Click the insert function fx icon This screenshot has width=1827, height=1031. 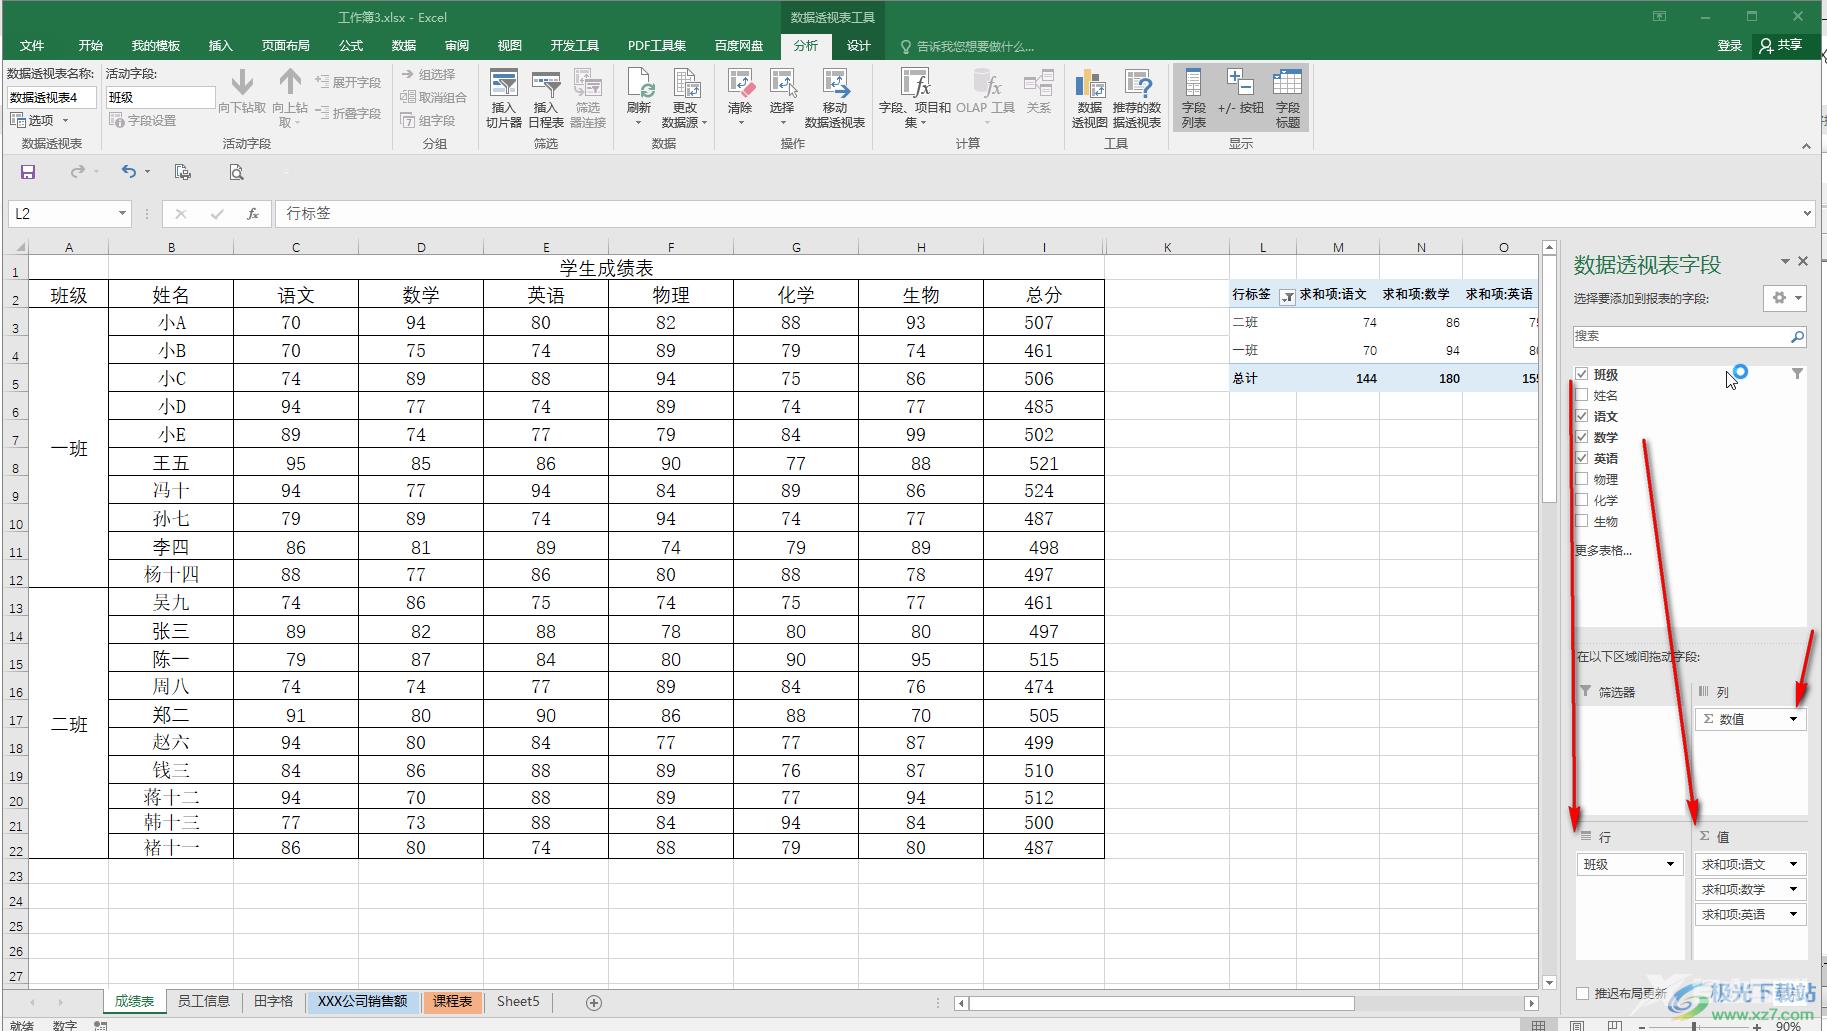[253, 213]
